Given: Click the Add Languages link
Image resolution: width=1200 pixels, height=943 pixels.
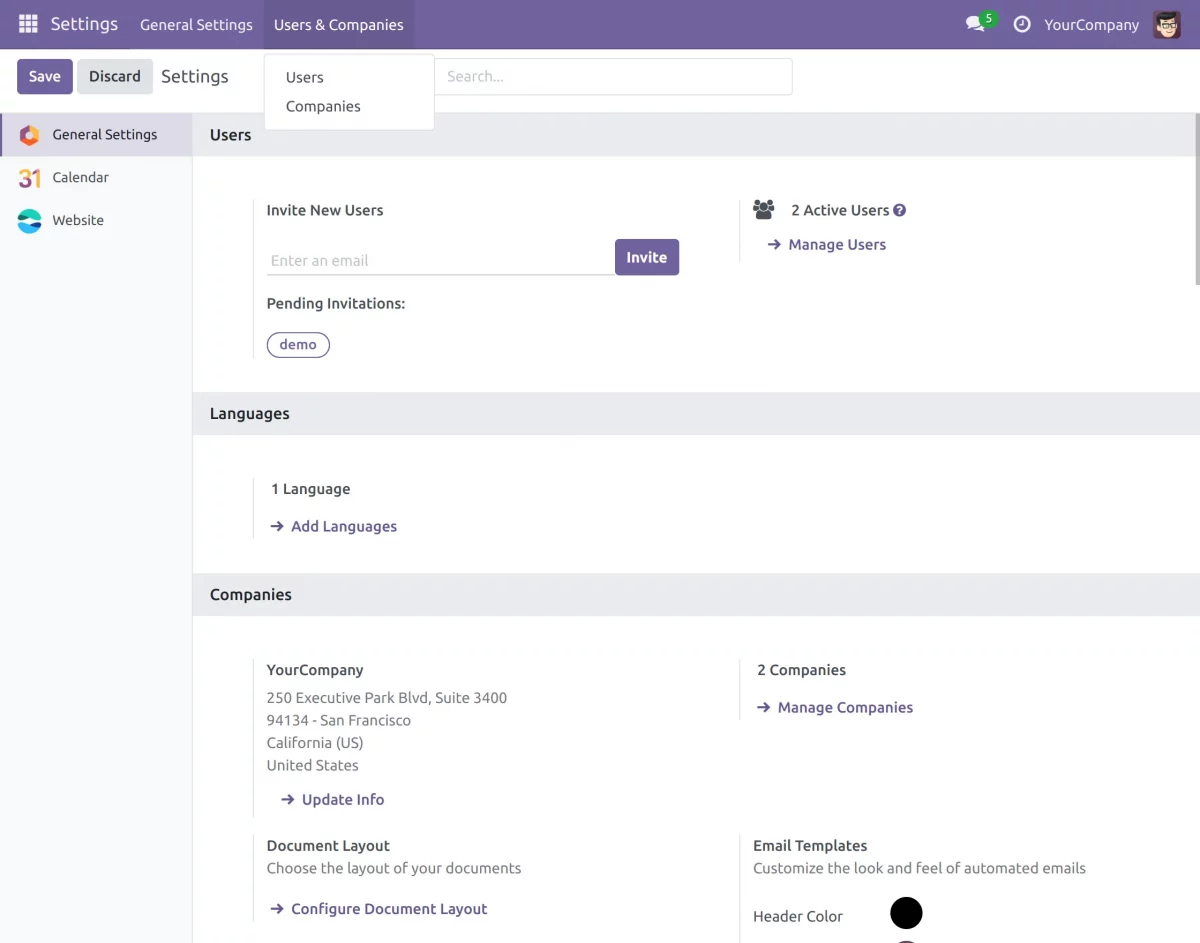Looking at the screenshot, I should (x=343, y=527).
